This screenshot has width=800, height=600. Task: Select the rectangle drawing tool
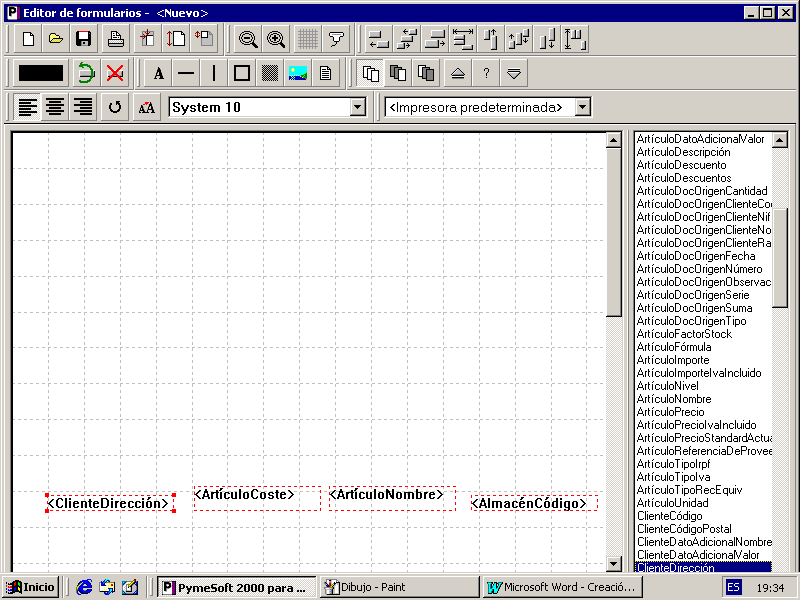click(241, 73)
